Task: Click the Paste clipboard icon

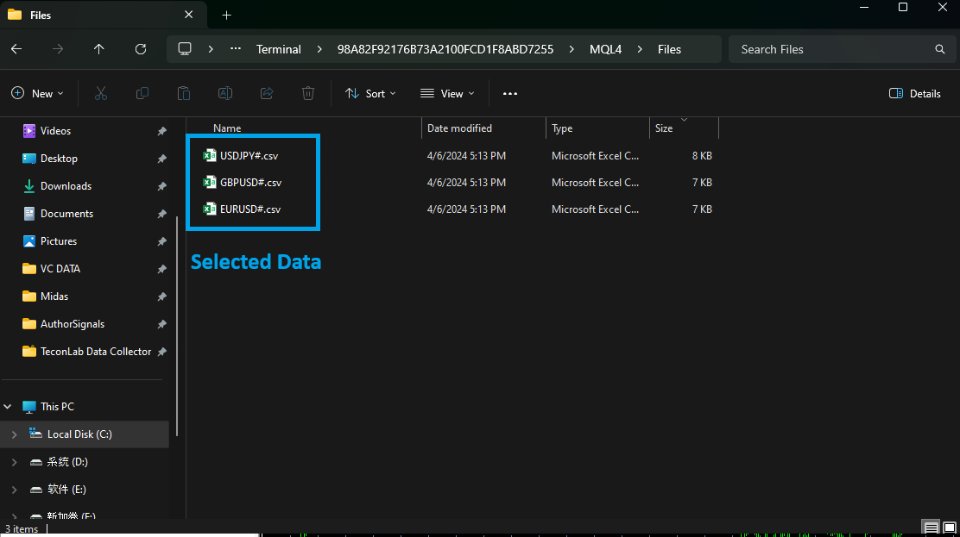Action: pyautogui.click(x=184, y=93)
